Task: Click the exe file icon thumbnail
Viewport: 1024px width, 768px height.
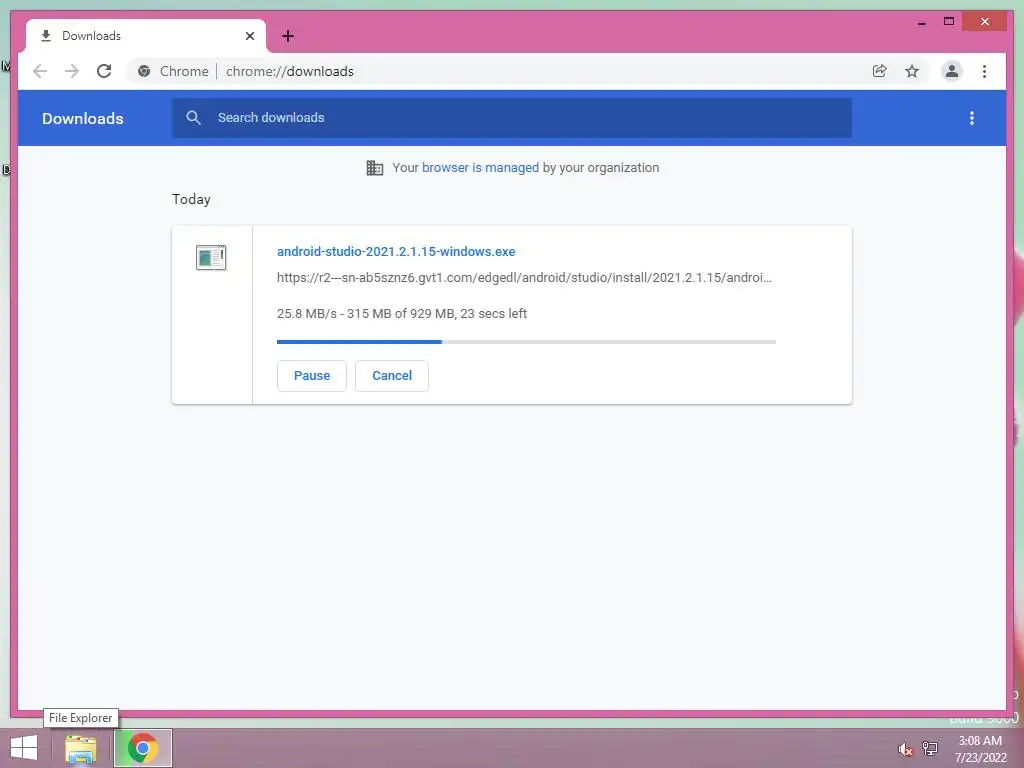Action: [211, 257]
